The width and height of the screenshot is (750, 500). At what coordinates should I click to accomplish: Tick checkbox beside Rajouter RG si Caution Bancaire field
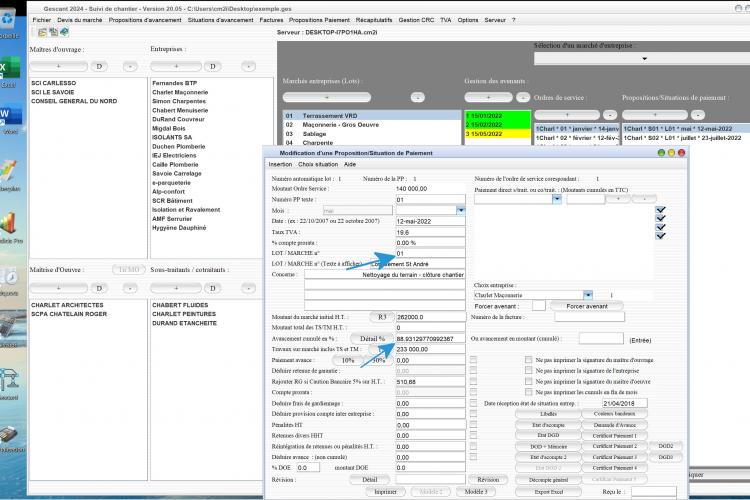pyautogui.click(x=473, y=381)
